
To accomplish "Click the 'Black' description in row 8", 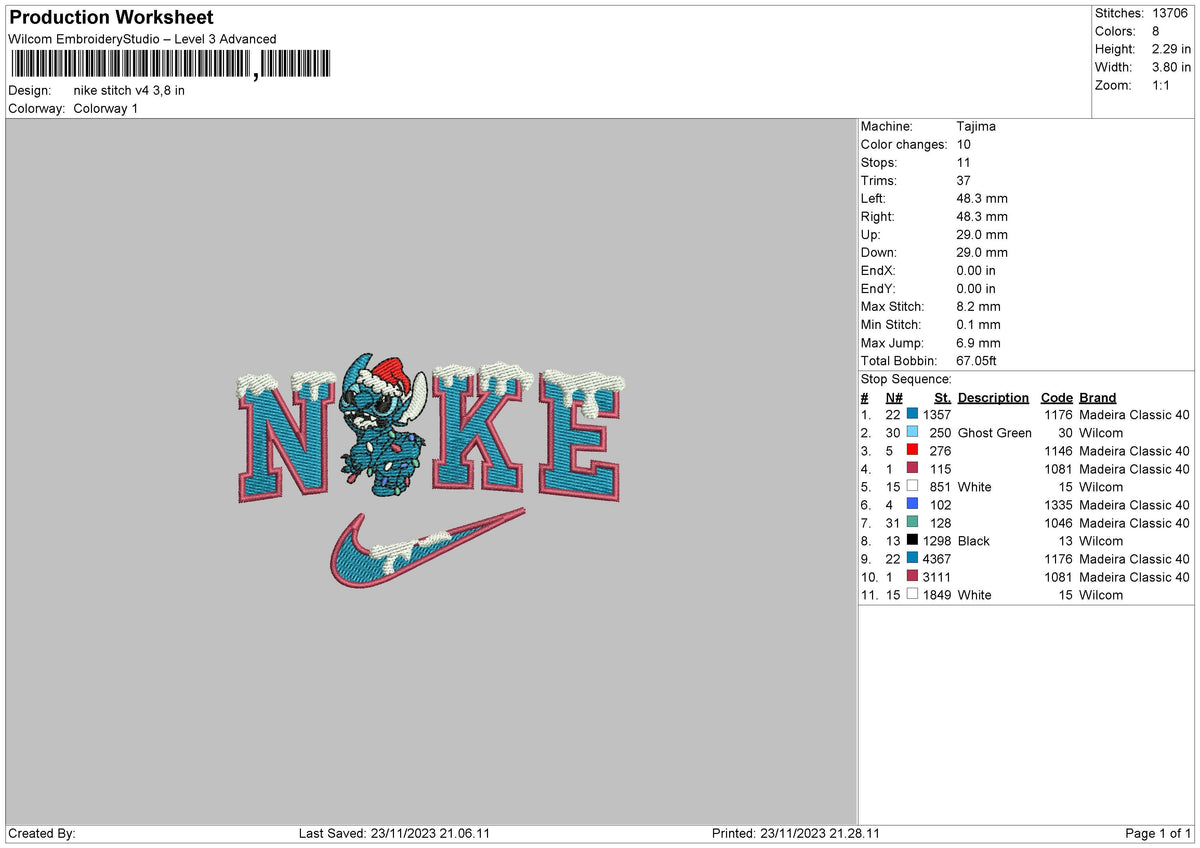I will pyautogui.click(x=973, y=541).
